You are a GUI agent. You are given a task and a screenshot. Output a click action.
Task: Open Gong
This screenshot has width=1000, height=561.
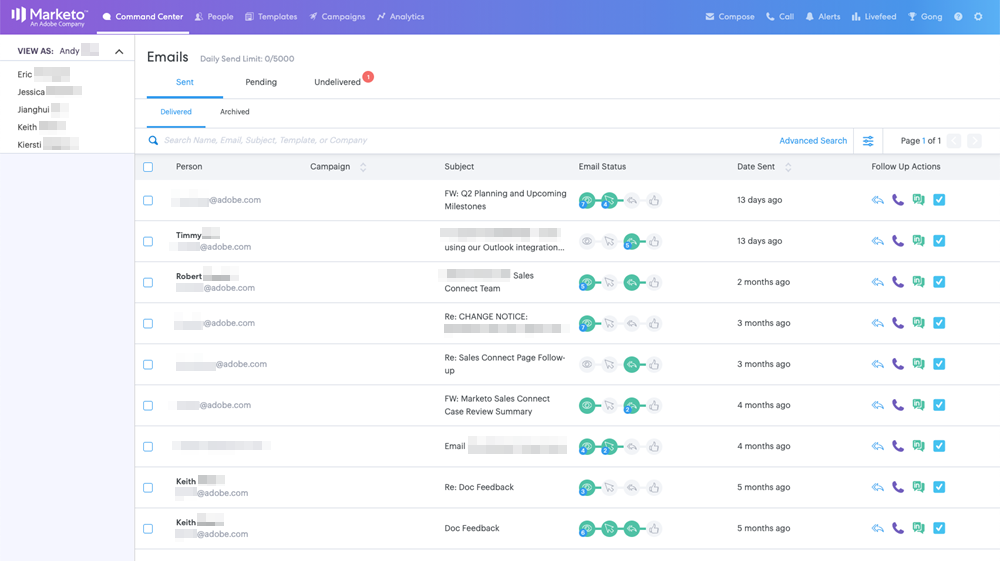(x=925, y=17)
